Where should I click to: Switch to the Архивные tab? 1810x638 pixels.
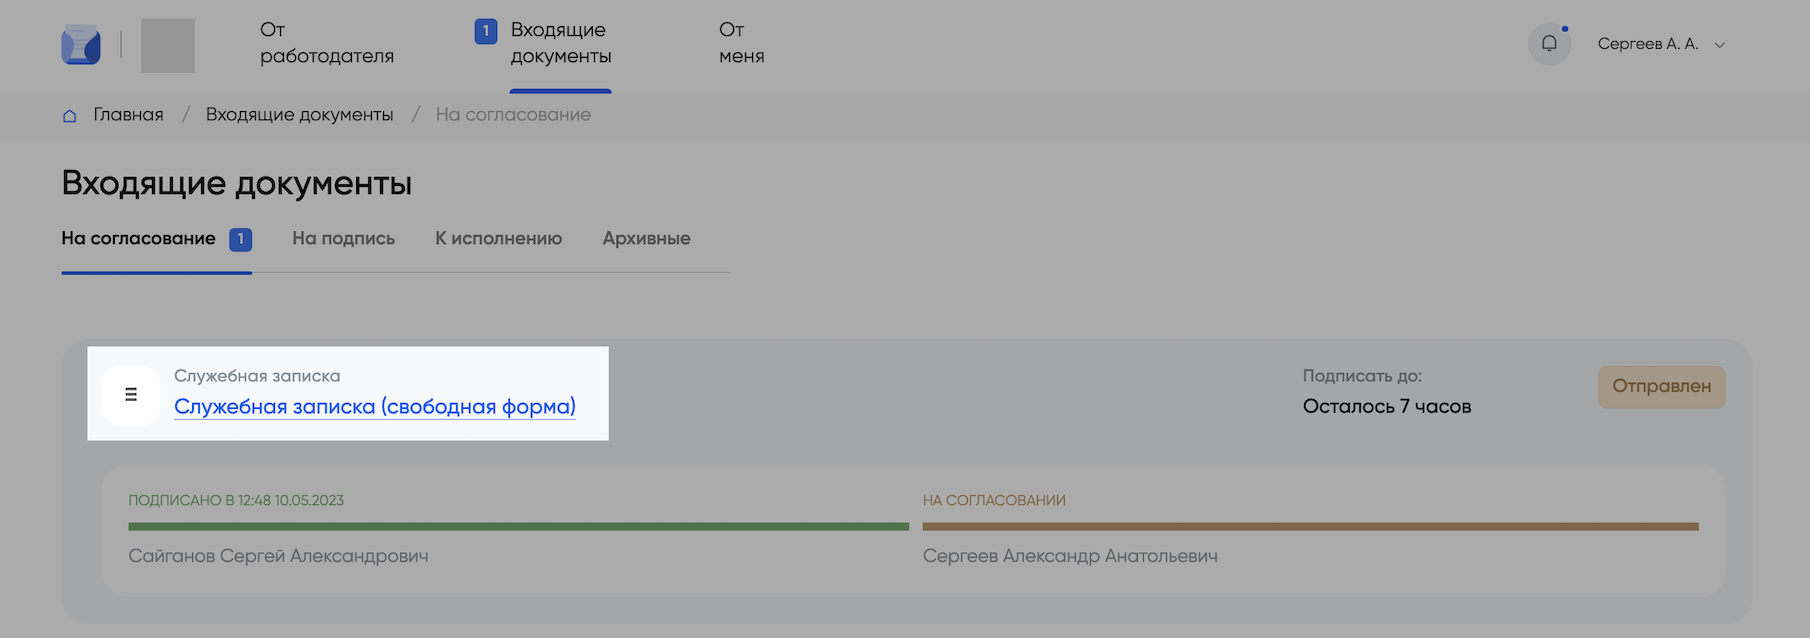click(x=646, y=239)
